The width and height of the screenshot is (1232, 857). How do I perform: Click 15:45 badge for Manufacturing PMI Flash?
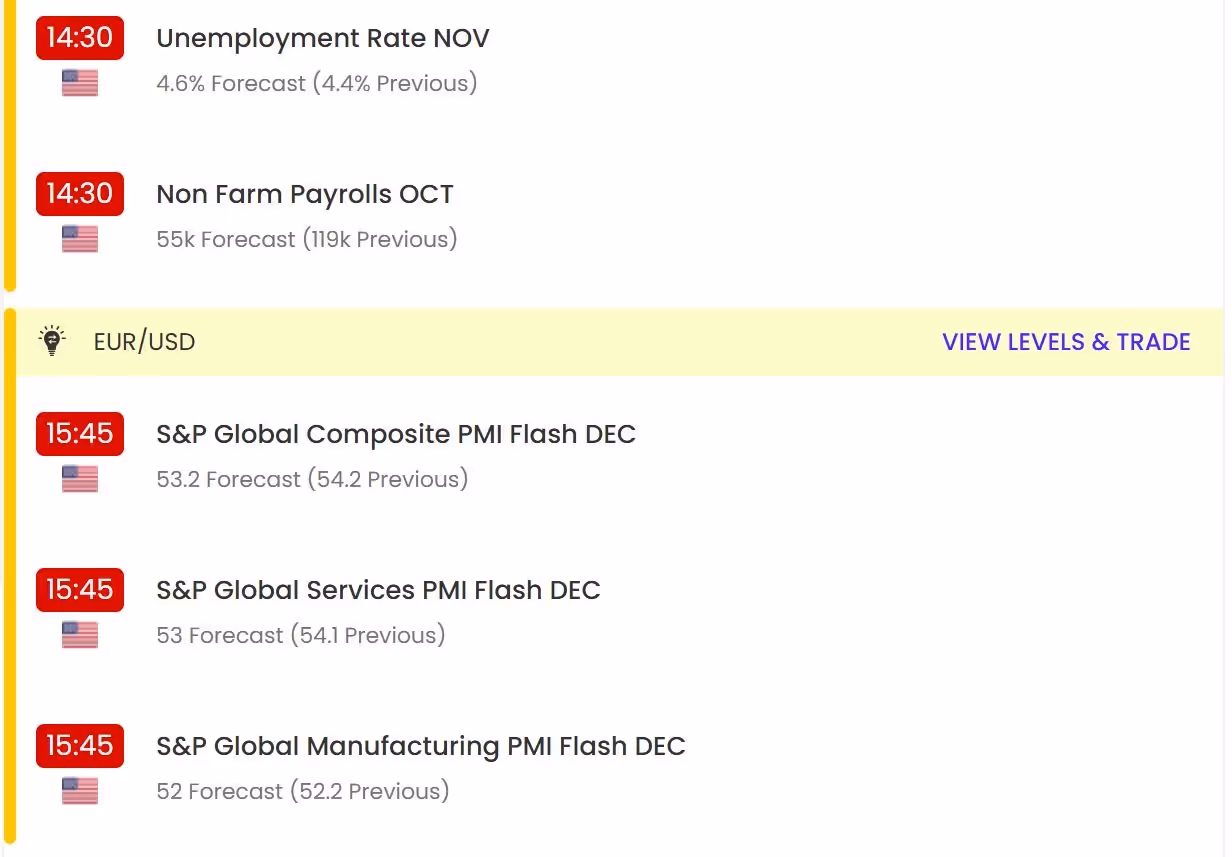point(80,745)
